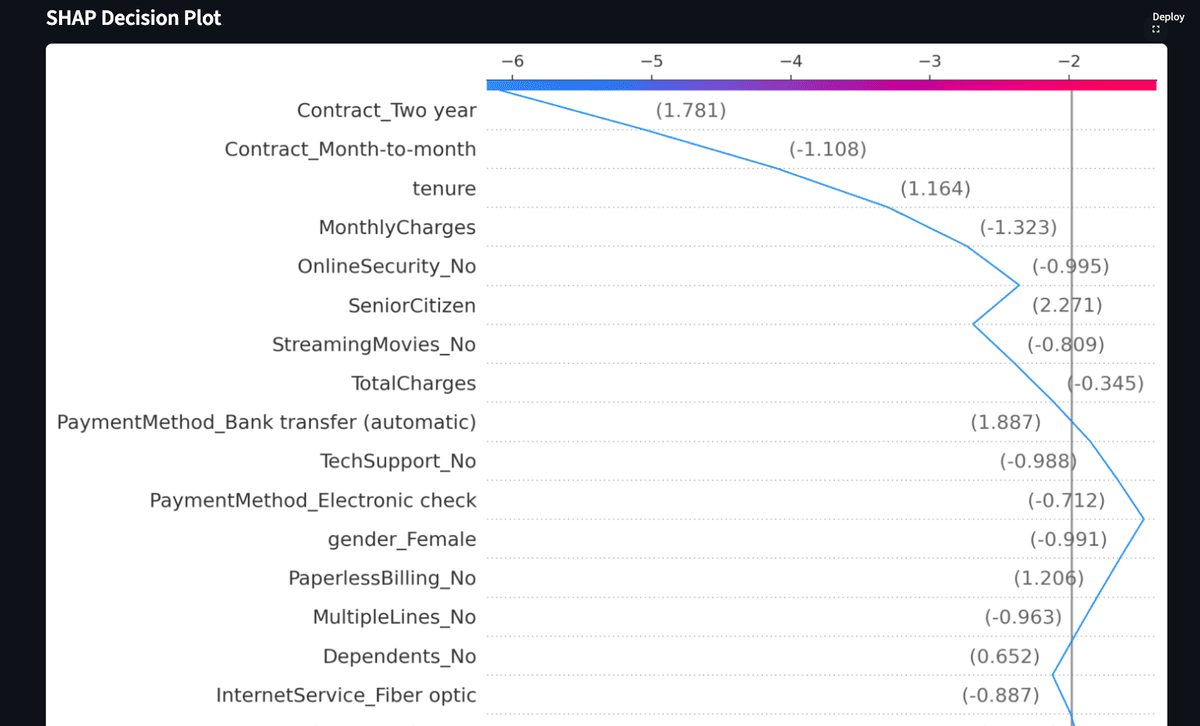Click the value (-0.995)
The height and width of the screenshot is (726, 1200).
coord(1071,266)
